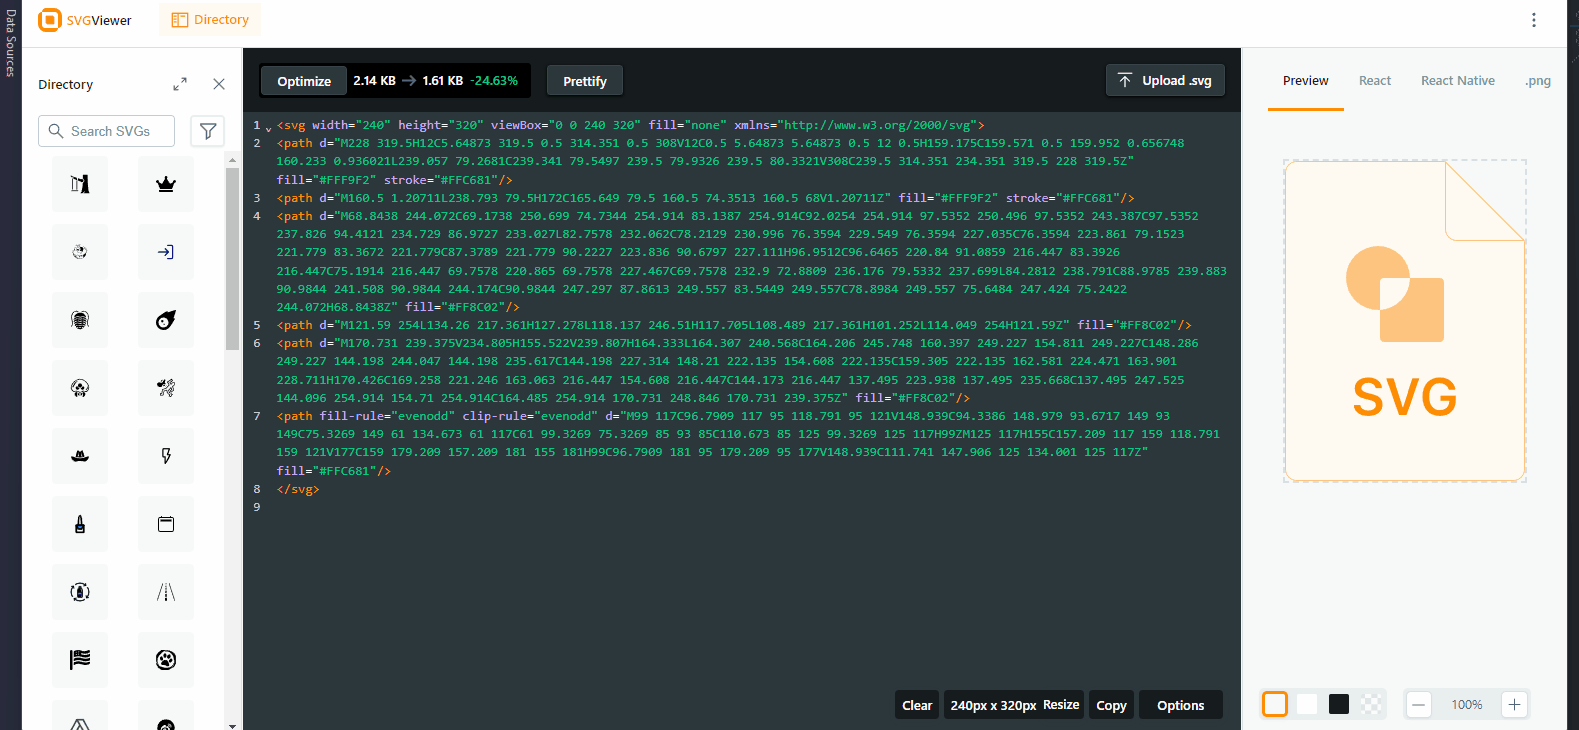Open the Directory tab in header
The height and width of the screenshot is (730, 1579).
210,20
